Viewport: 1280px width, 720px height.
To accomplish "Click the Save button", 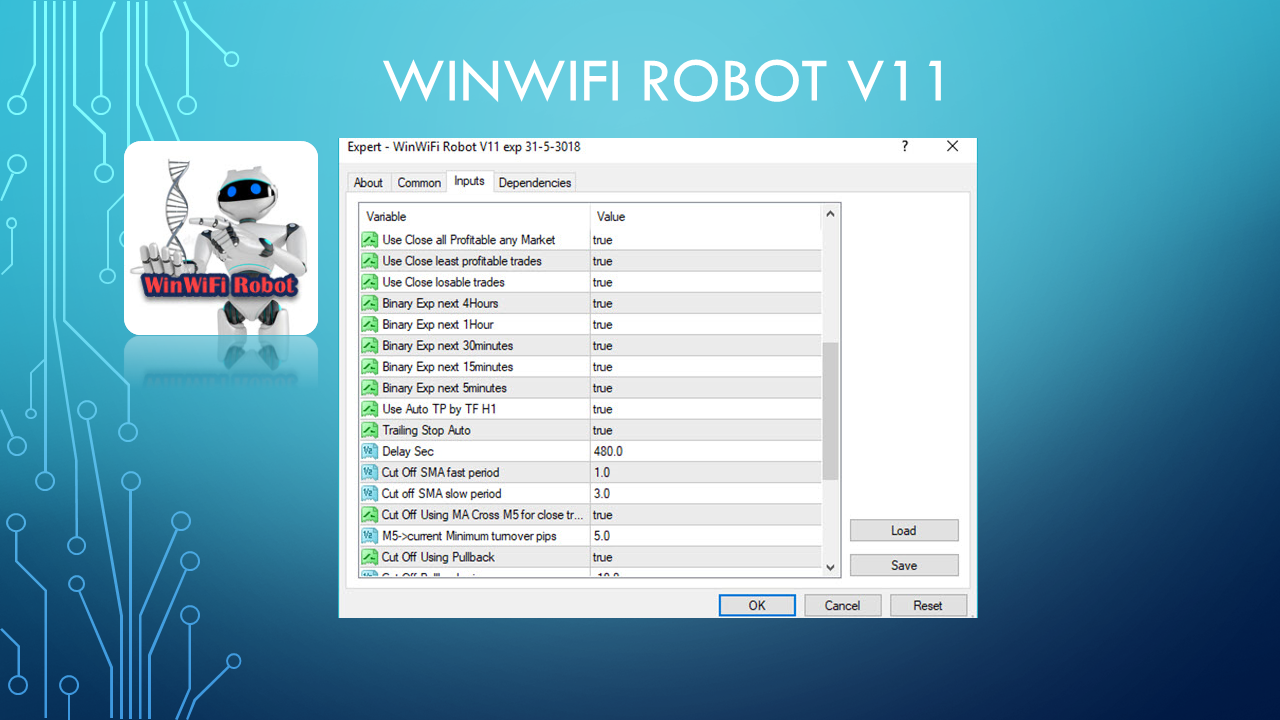I will coord(904,565).
